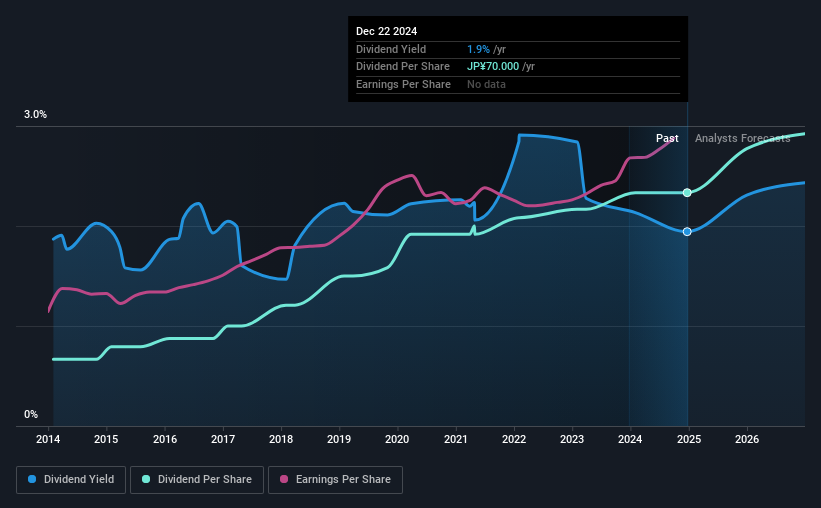Click the 2020 x-axis label
This screenshot has width=821, height=508.
pos(397,439)
